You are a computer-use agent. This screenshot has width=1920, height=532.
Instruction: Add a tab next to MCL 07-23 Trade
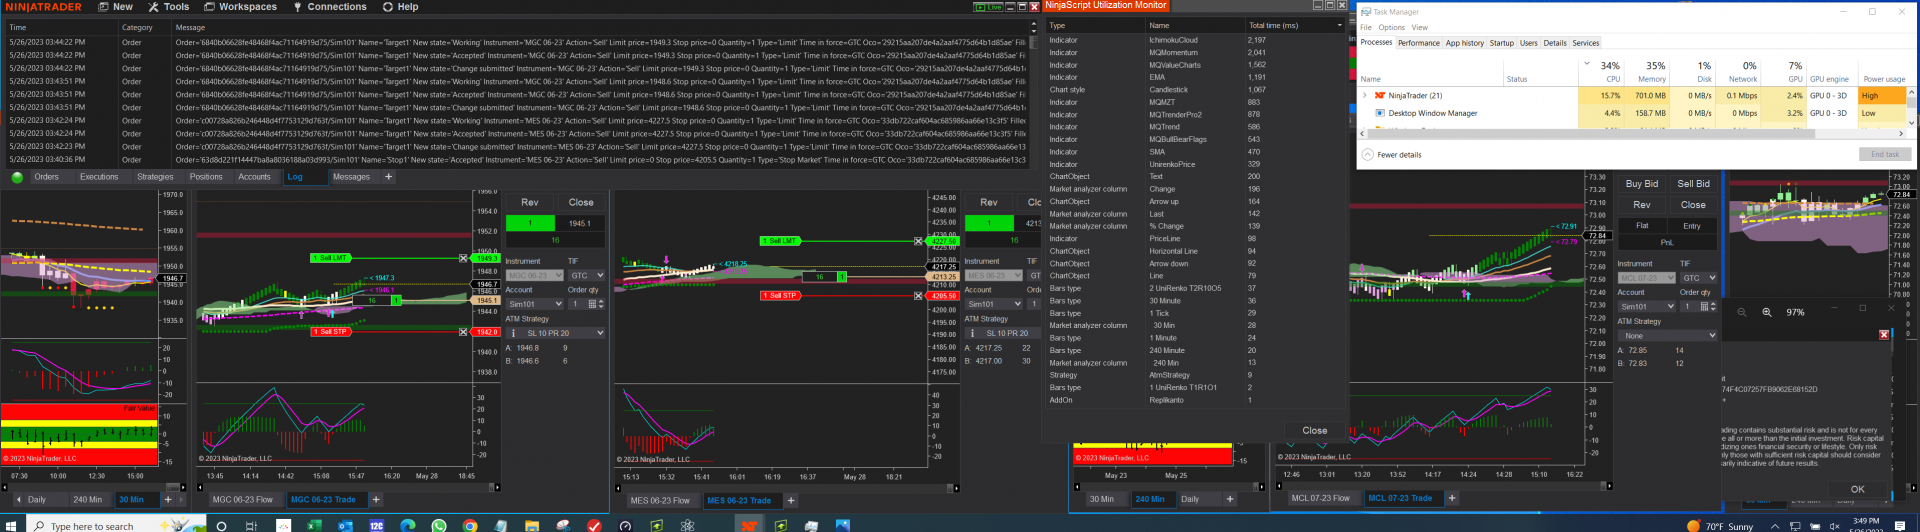(1452, 498)
